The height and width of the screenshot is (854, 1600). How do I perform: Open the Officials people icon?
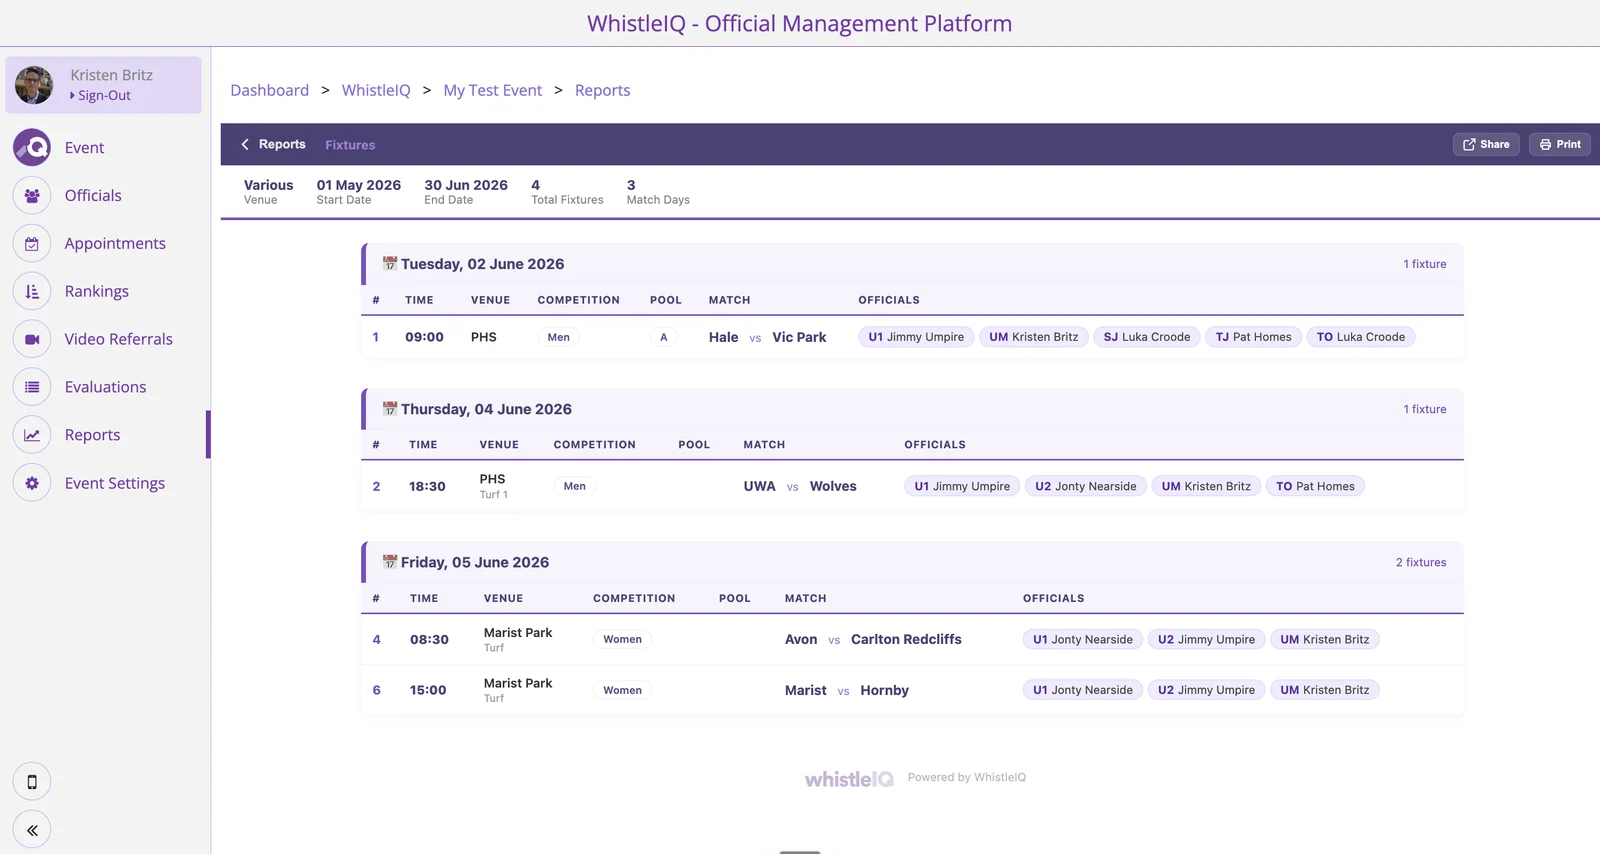click(x=32, y=195)
